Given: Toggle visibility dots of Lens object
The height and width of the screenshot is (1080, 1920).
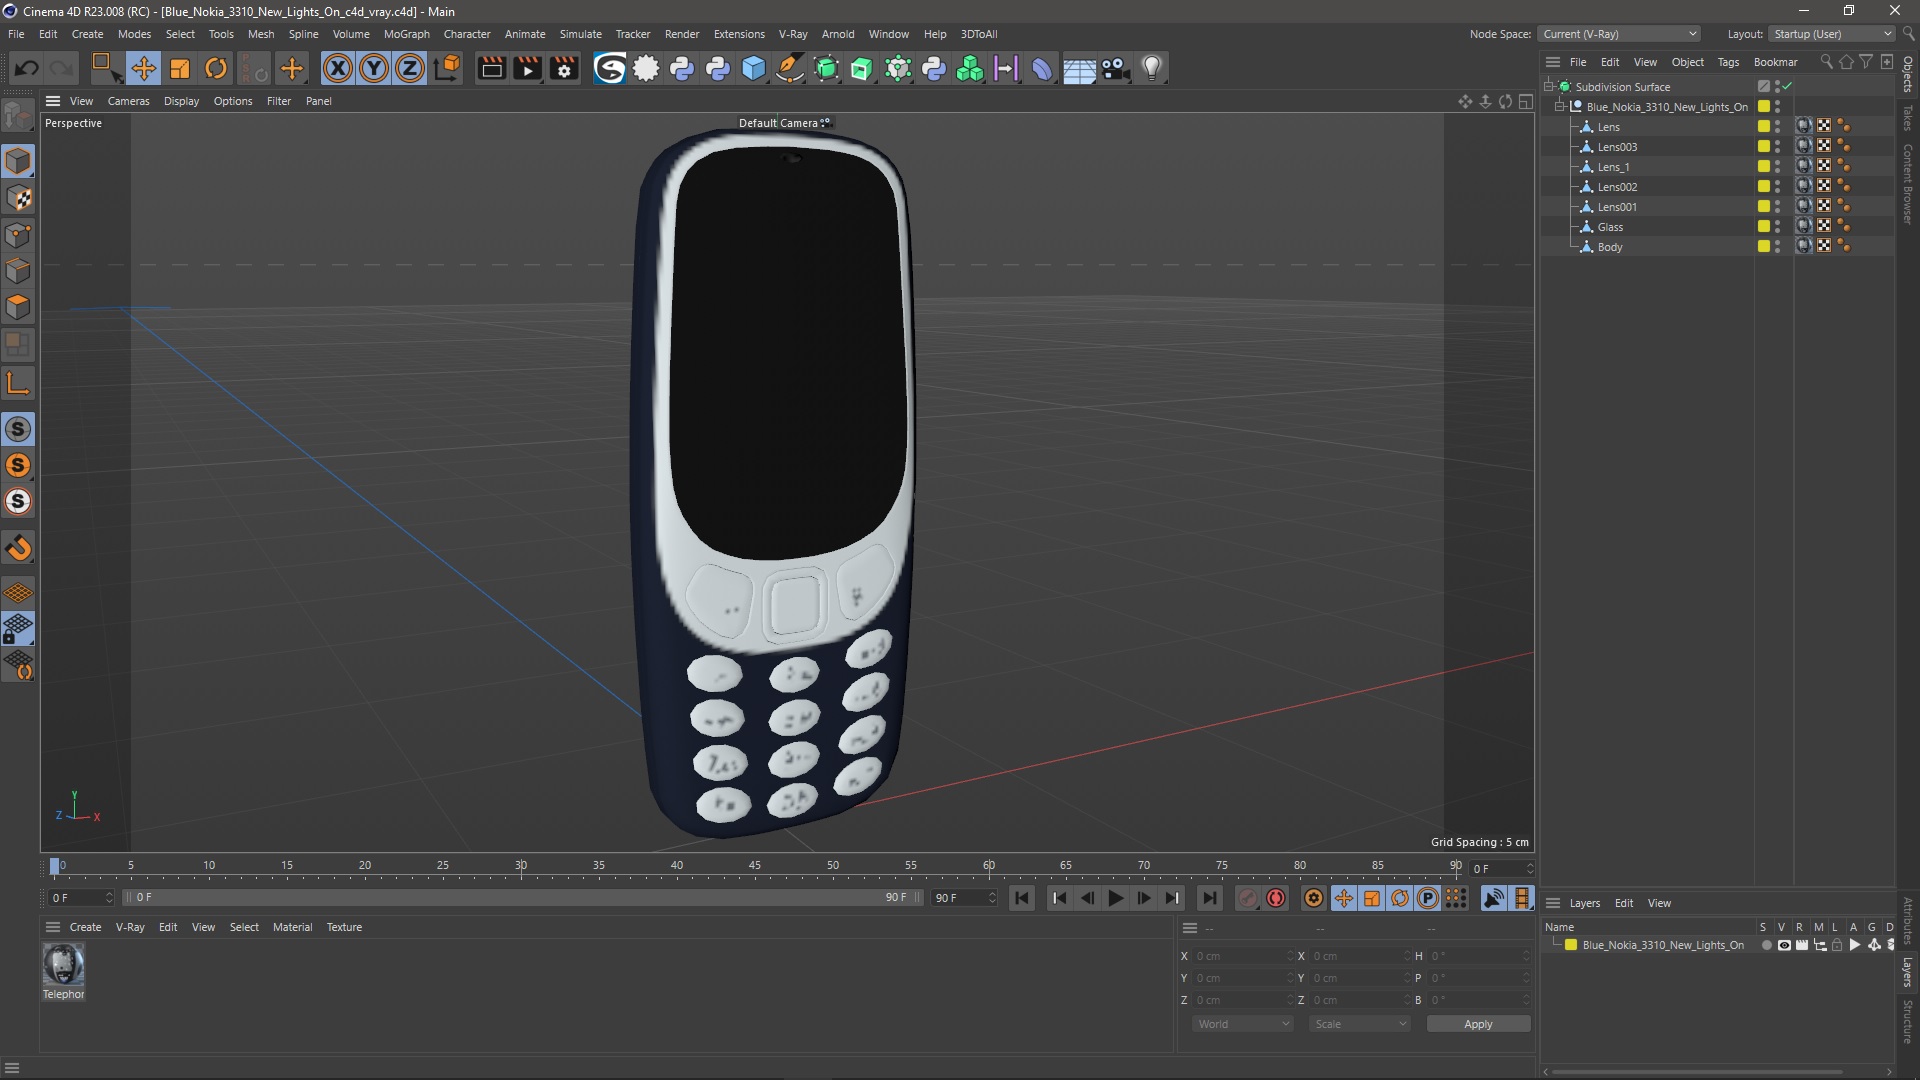Looking at the screenshot, I should tap(1777, 127).
